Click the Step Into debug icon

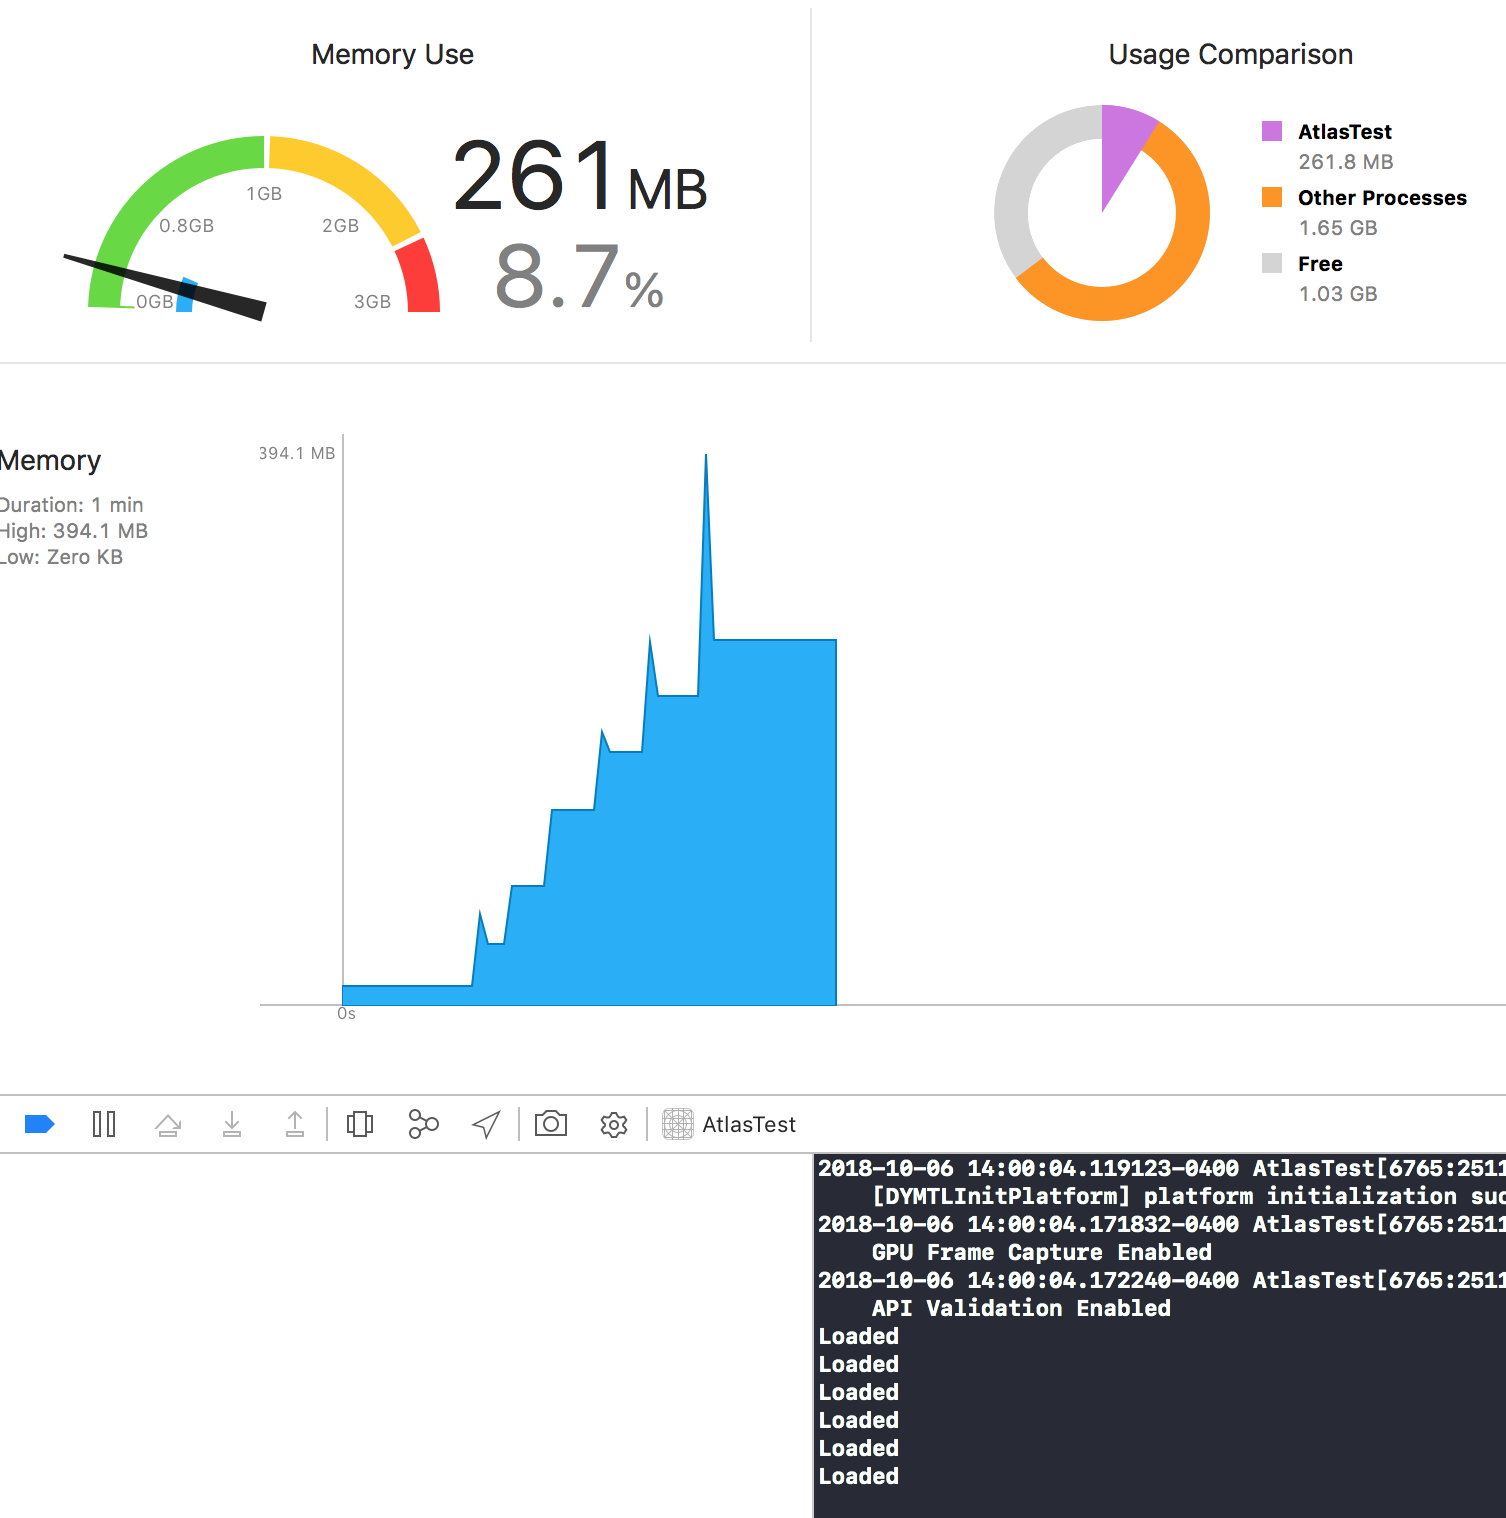(x=232, y=1125)
